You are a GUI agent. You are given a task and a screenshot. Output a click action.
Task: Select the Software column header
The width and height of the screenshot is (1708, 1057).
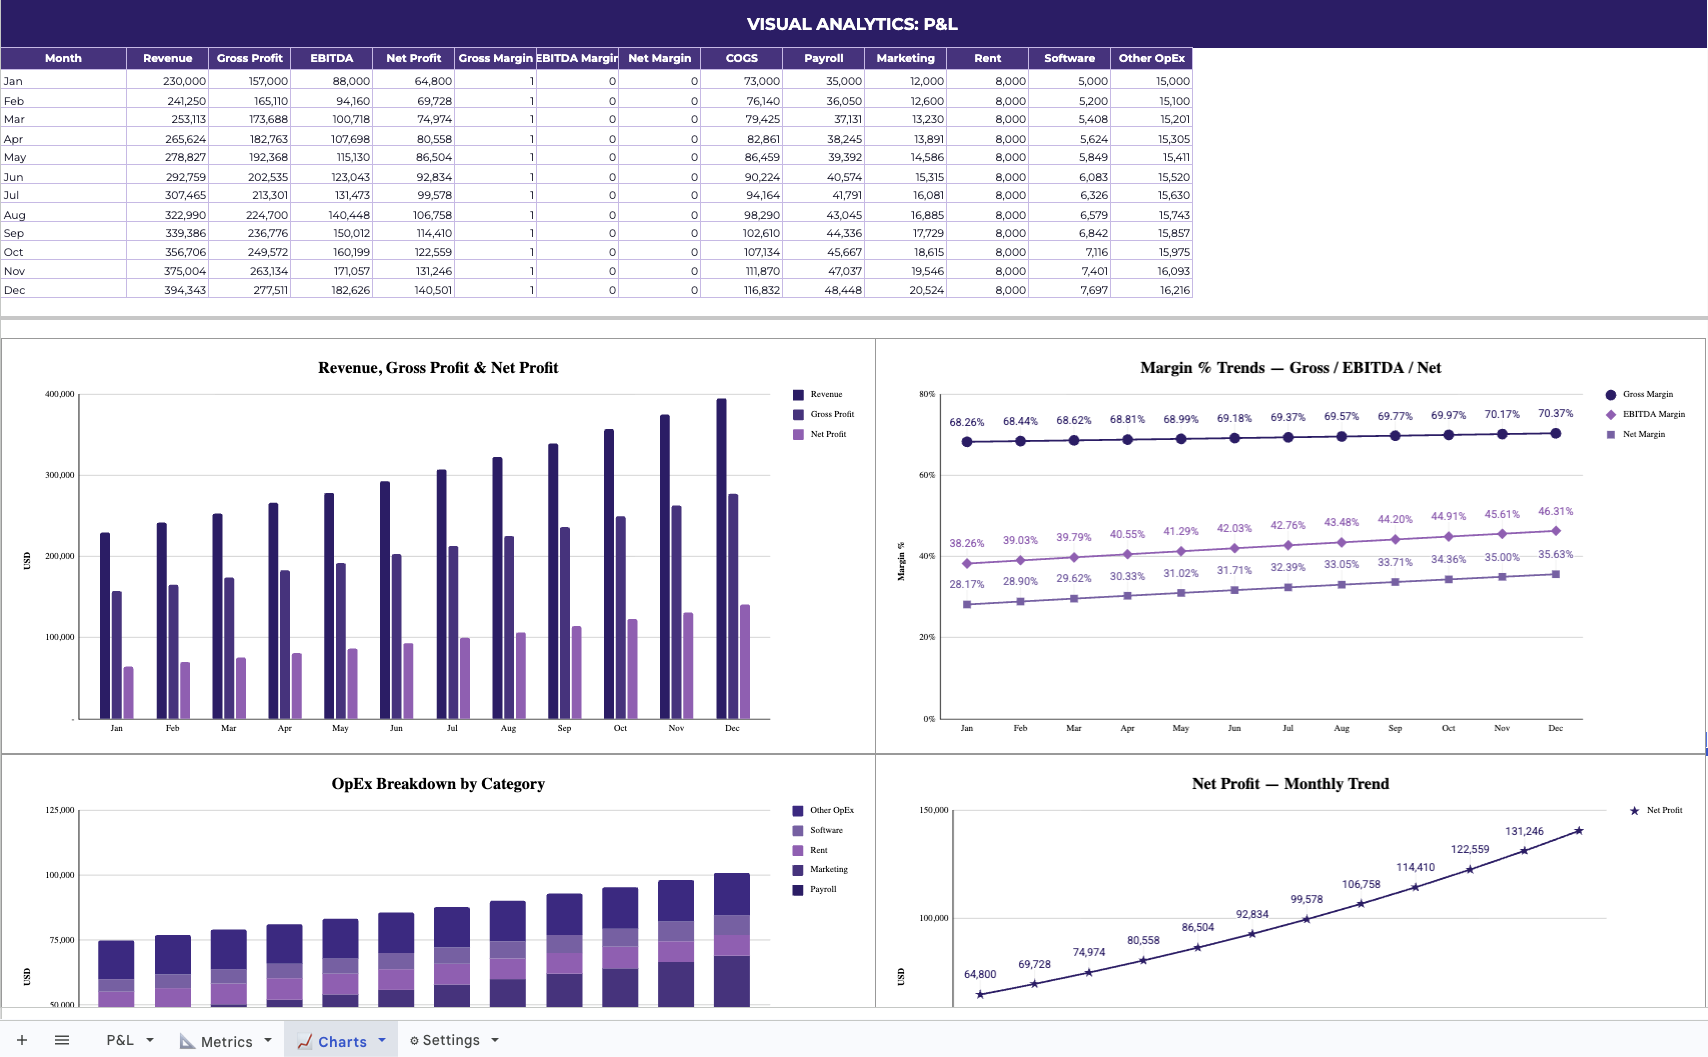(1070, 58)
